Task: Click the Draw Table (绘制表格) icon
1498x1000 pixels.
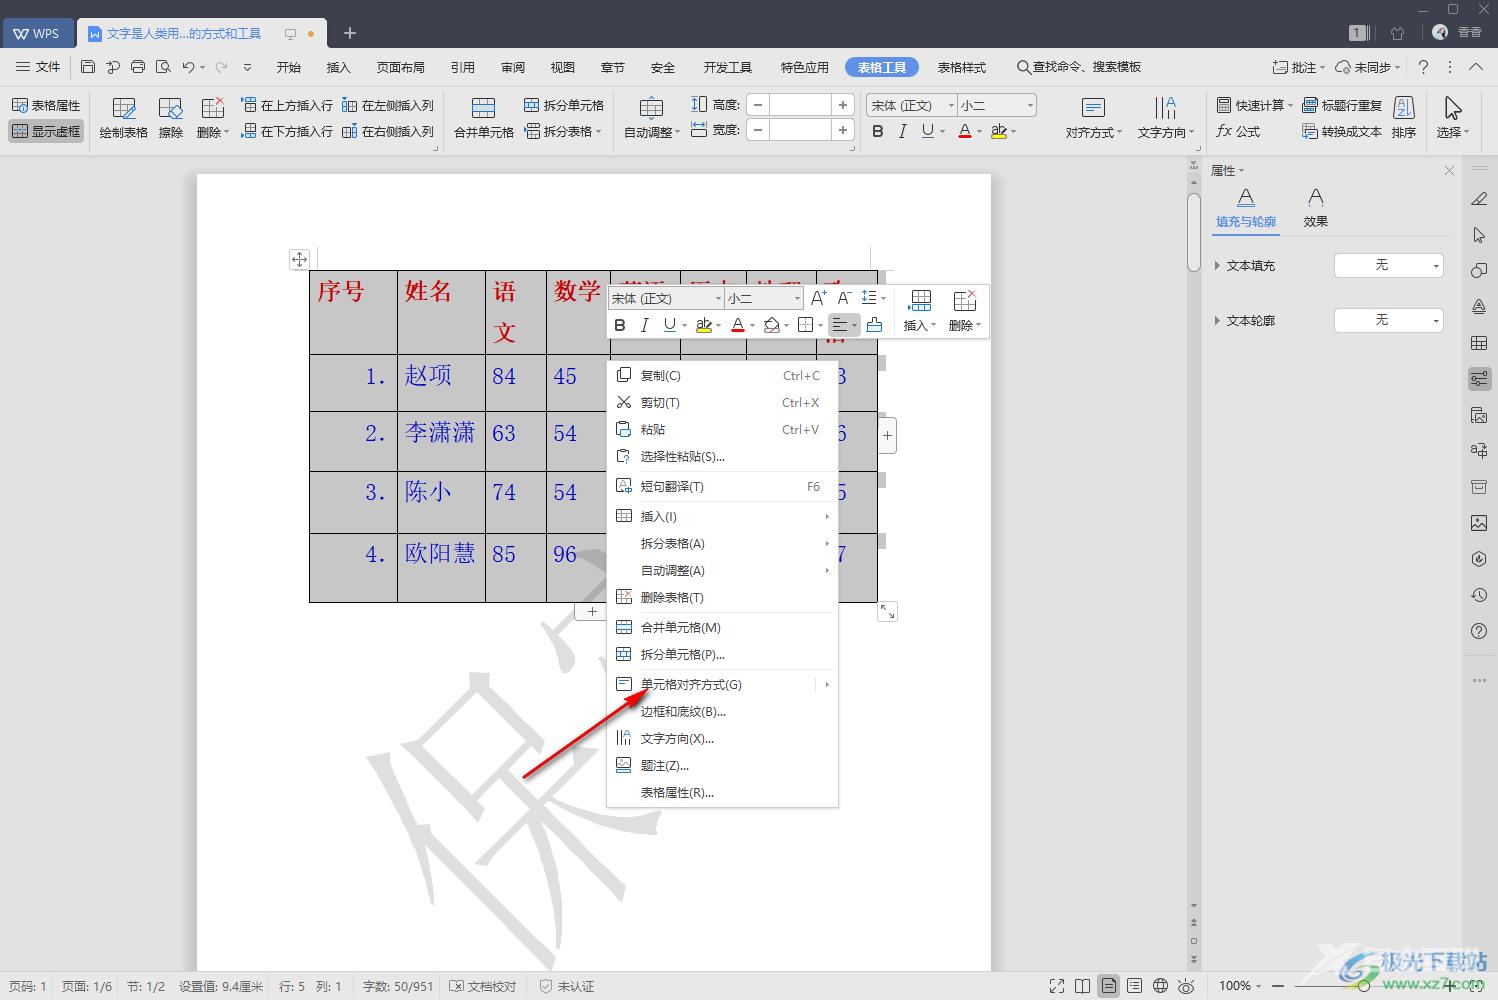Action: coord(124,109)
